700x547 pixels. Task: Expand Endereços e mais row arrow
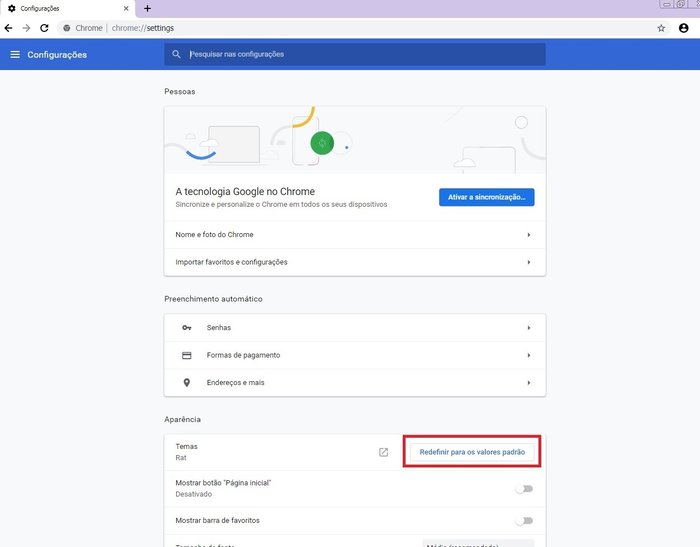pos(529,383)
